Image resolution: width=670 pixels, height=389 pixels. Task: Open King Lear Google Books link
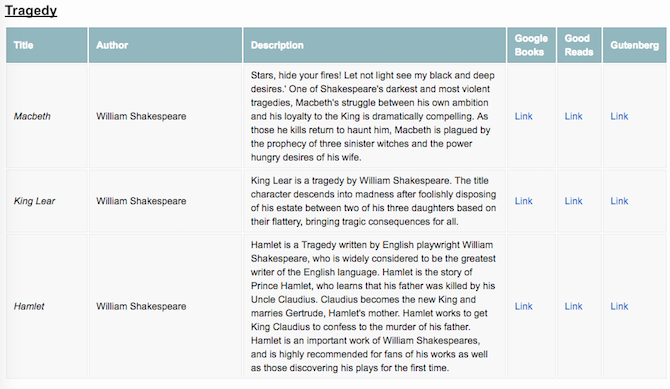coord(523,201)
